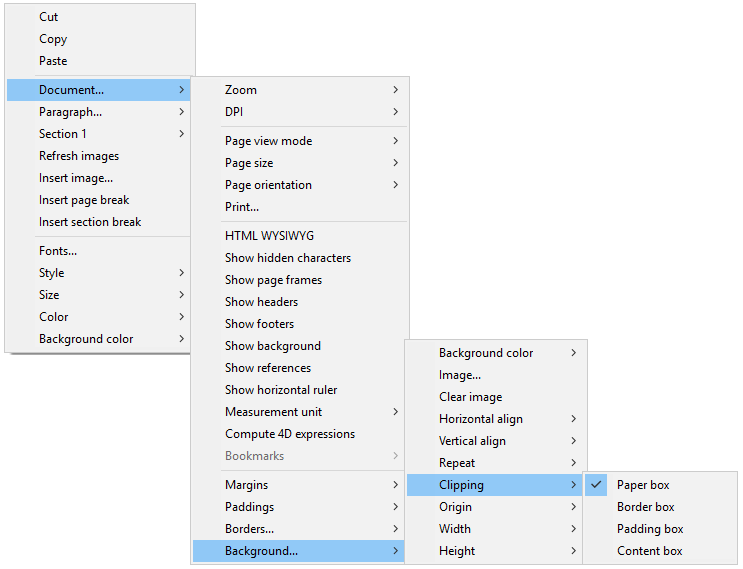This screenshot has height=569, width=743.
Task: Select Content box clipping option
Action: pyautogui.click(x=649, y=551)
